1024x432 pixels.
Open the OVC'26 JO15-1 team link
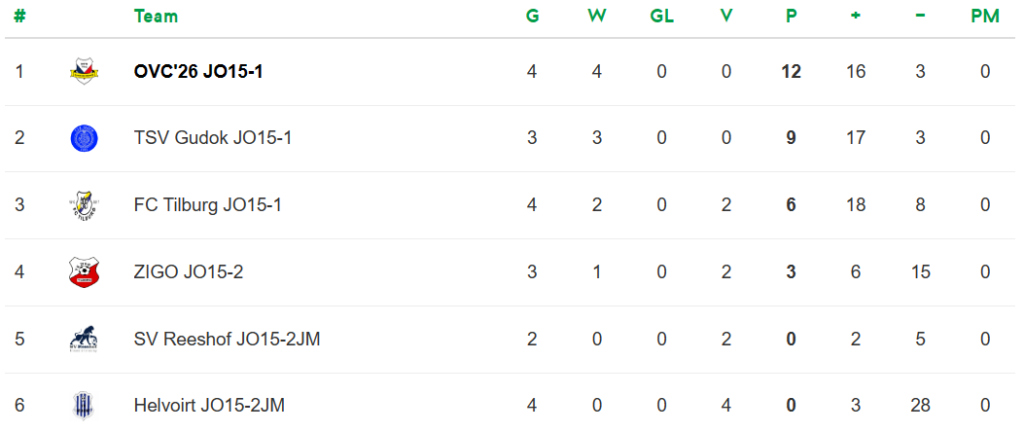coord(198,71)
